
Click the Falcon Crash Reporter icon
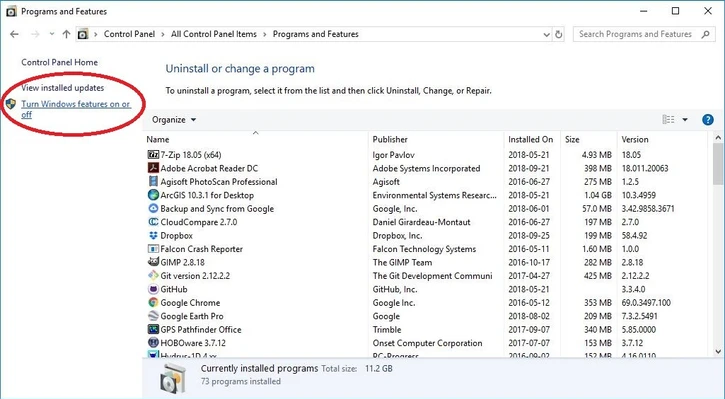tap(153, 249)
